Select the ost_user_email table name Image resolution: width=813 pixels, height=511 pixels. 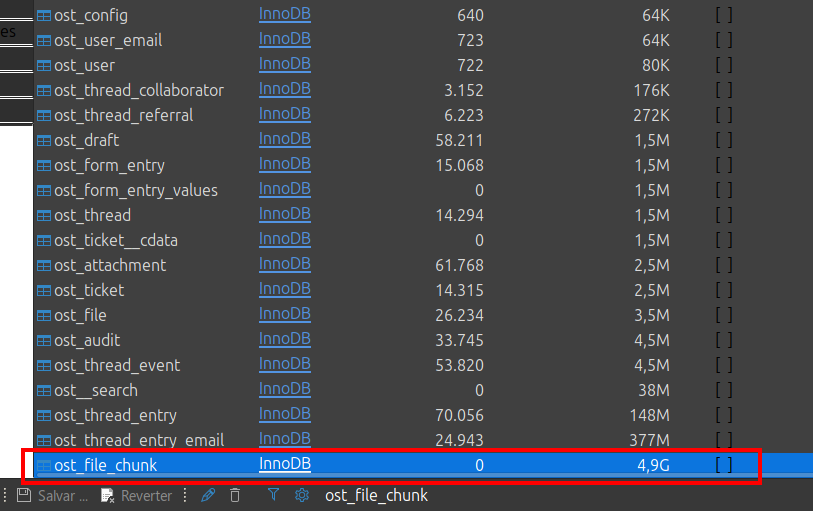(108, 41)
